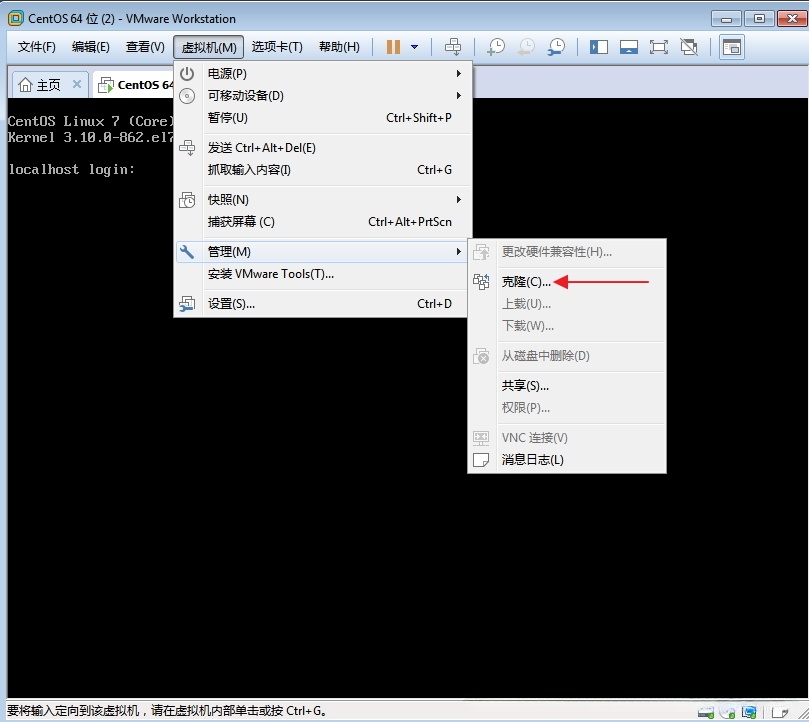This screenshot has height=722, width=809.
Task: Open the power options dropdown arrow beside the pause button
Action: [x=414, y=47]
